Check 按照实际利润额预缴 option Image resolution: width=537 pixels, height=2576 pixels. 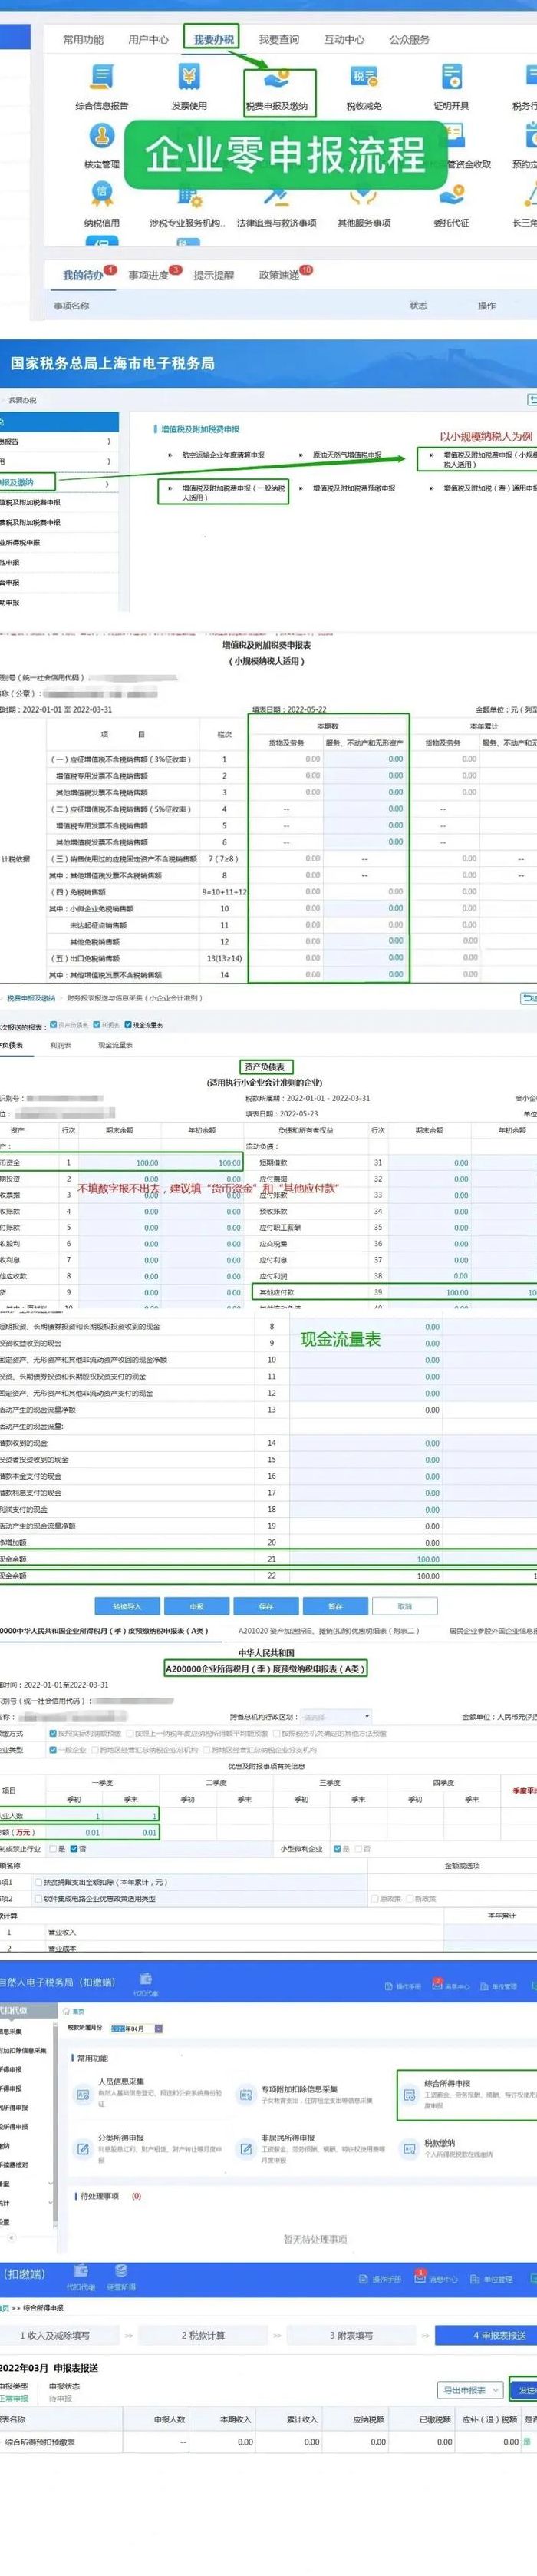point(53,1733)
